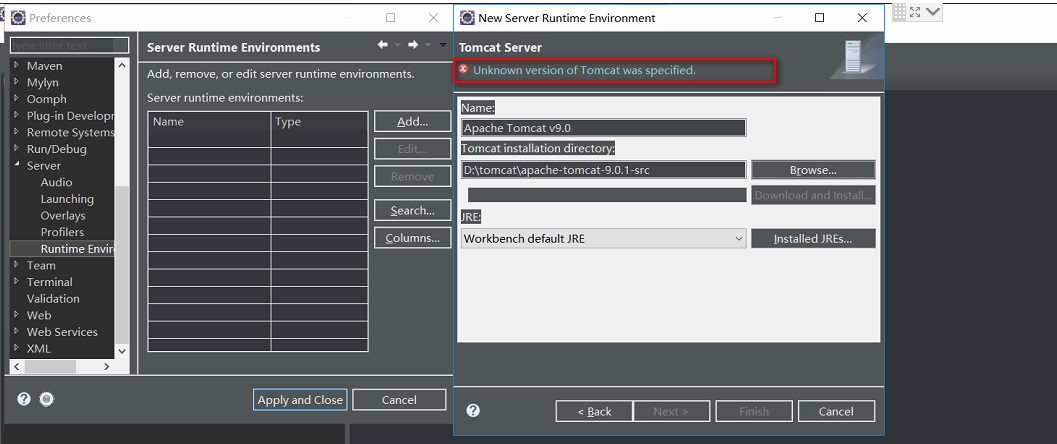Screen dimensions: 1057x444
Task: Collapse the Server tree node
Action: click(17, 165)
